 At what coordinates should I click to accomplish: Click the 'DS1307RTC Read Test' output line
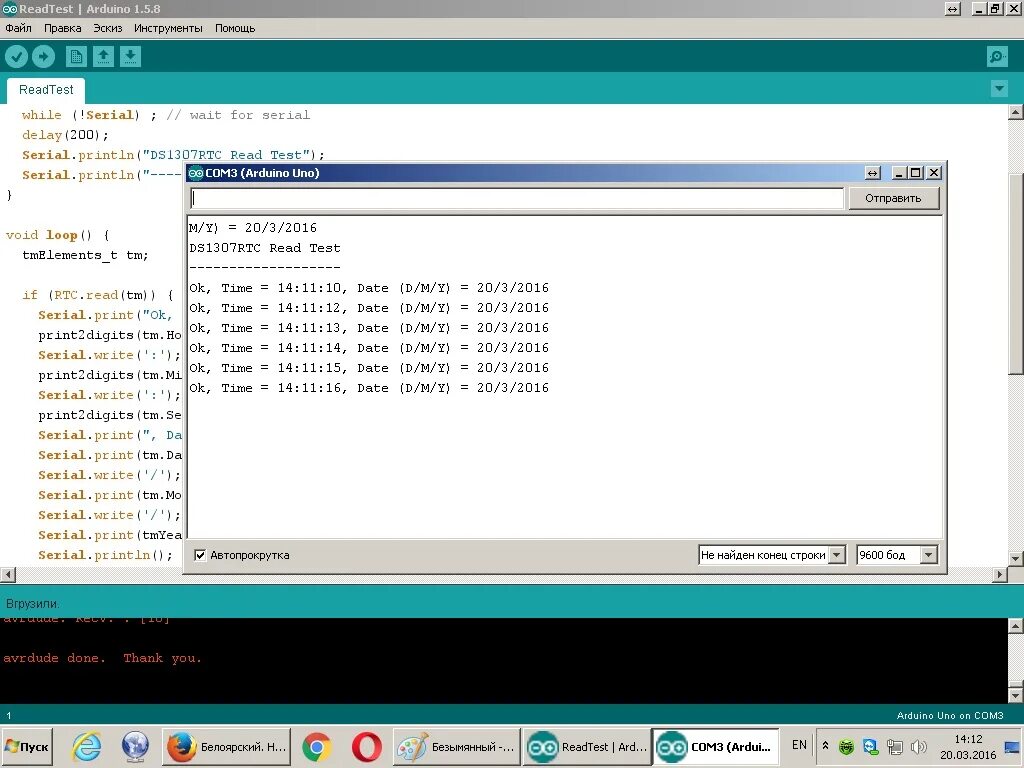[264, 248]
